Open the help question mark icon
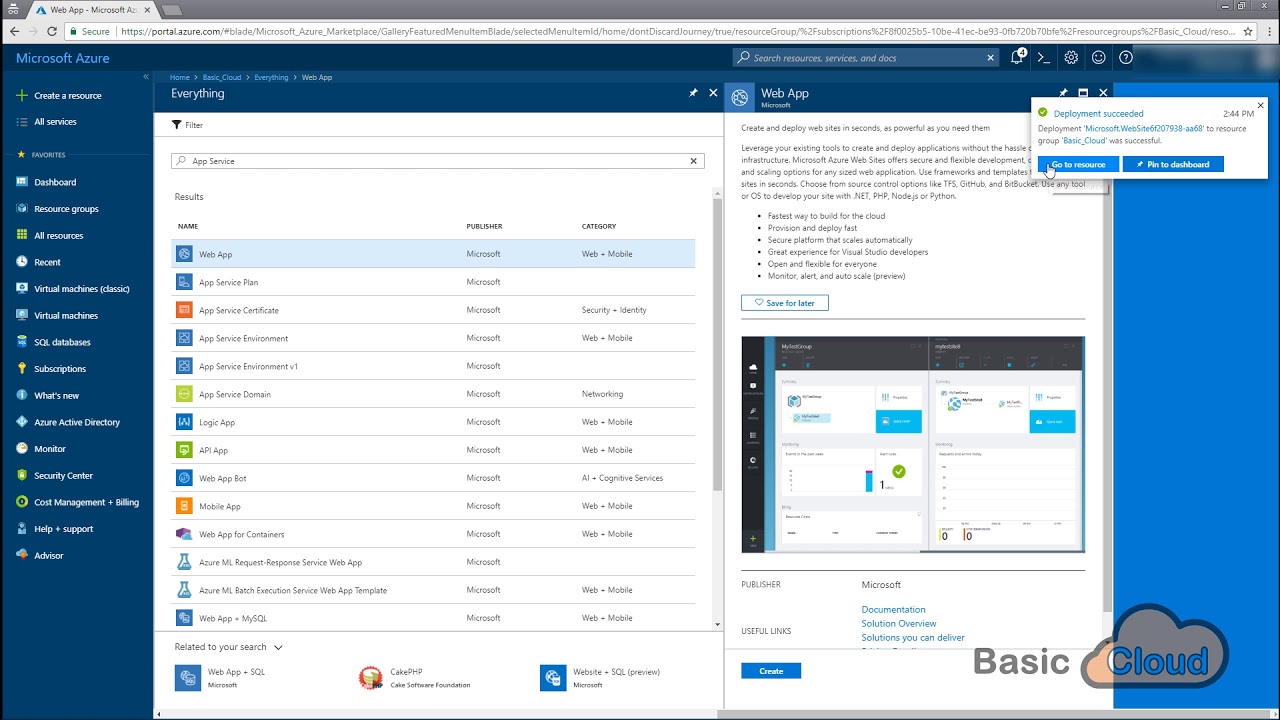1280x720 pixels. [1126, 58]
